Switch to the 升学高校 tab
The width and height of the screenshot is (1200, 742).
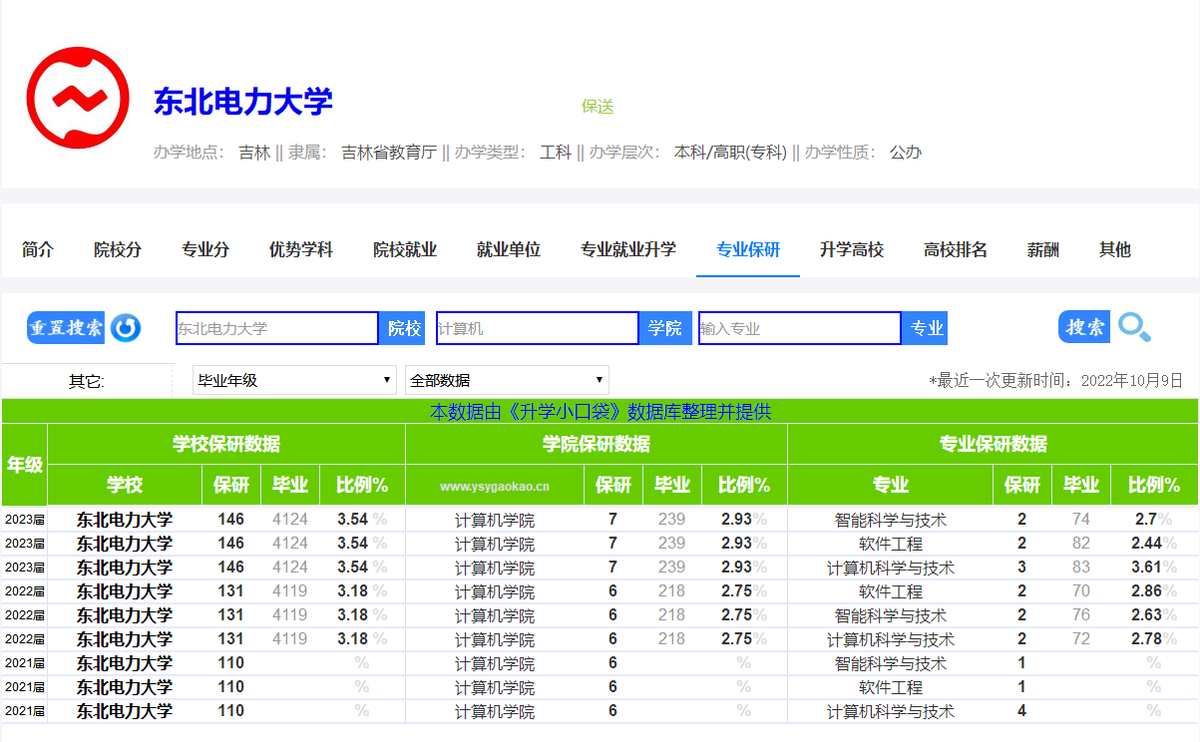click(852, 250)
